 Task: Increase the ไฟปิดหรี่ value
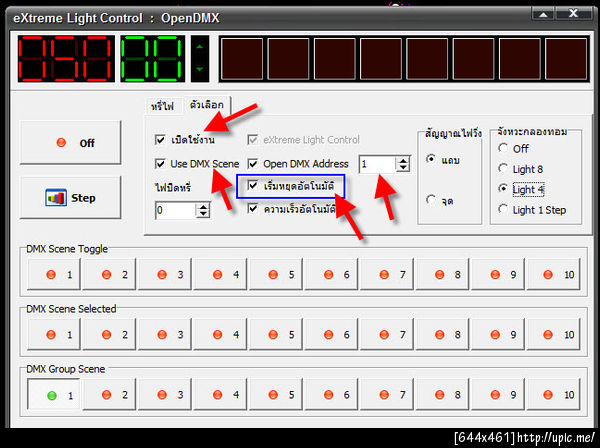point(203,206)
